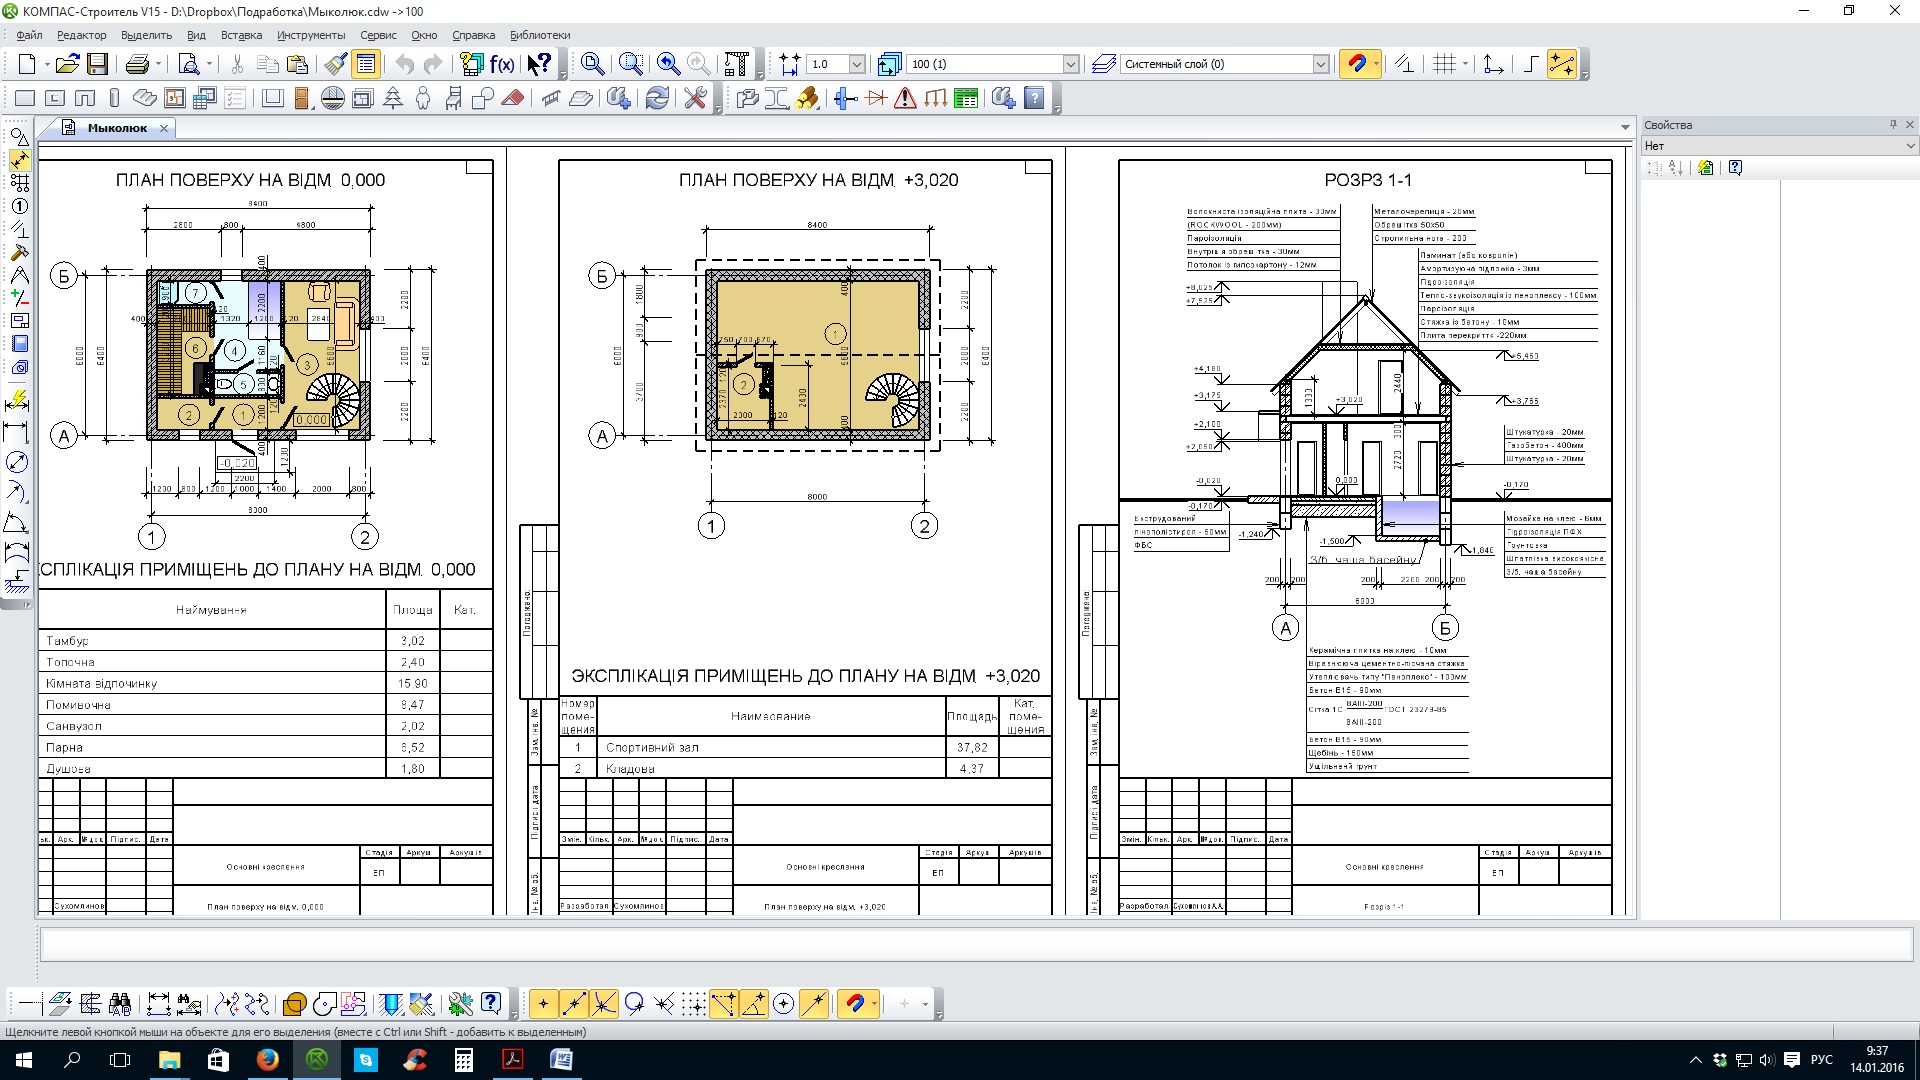Open the Редактор menu
The width and height of the screenshot is (1920, 1080).
tap(81, 35)
